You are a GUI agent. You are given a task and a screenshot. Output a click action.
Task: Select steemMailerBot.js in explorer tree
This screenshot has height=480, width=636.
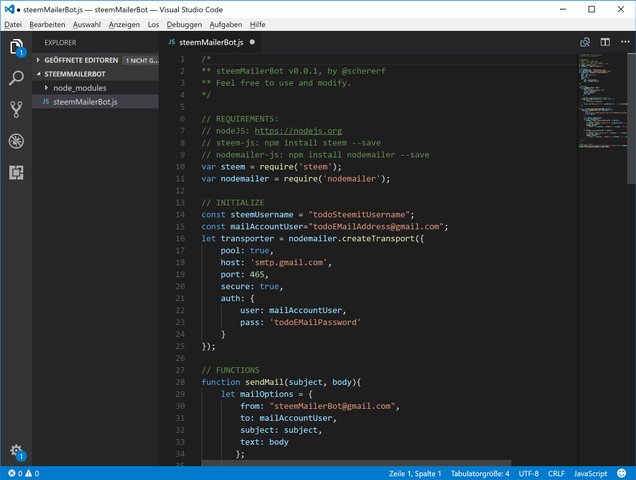pyautogui.click(x=95, y=102)
